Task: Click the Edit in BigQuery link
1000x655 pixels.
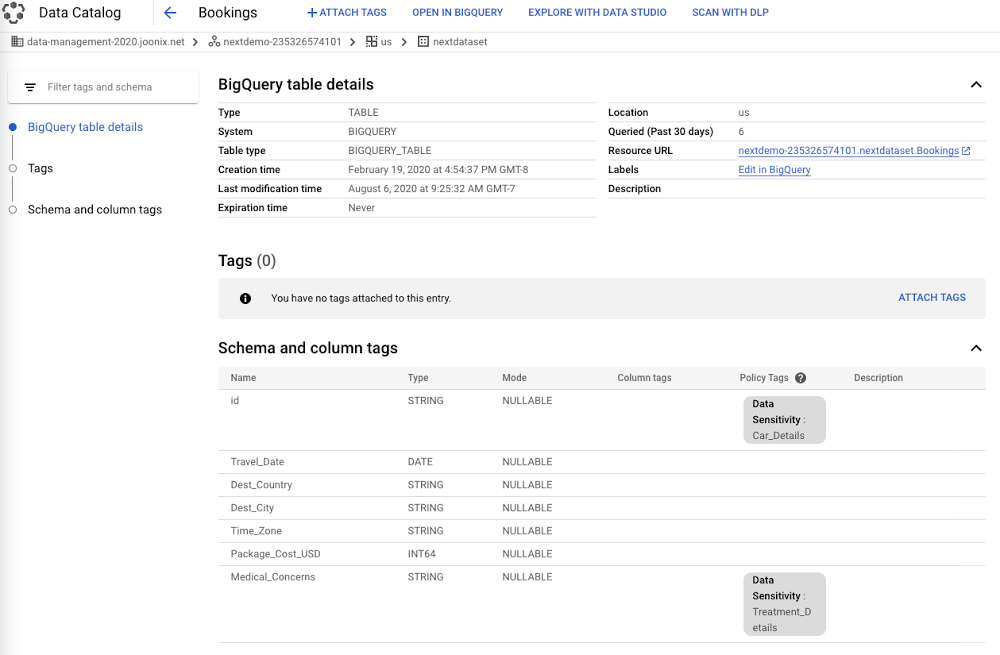Action: (x=774, y=170)
